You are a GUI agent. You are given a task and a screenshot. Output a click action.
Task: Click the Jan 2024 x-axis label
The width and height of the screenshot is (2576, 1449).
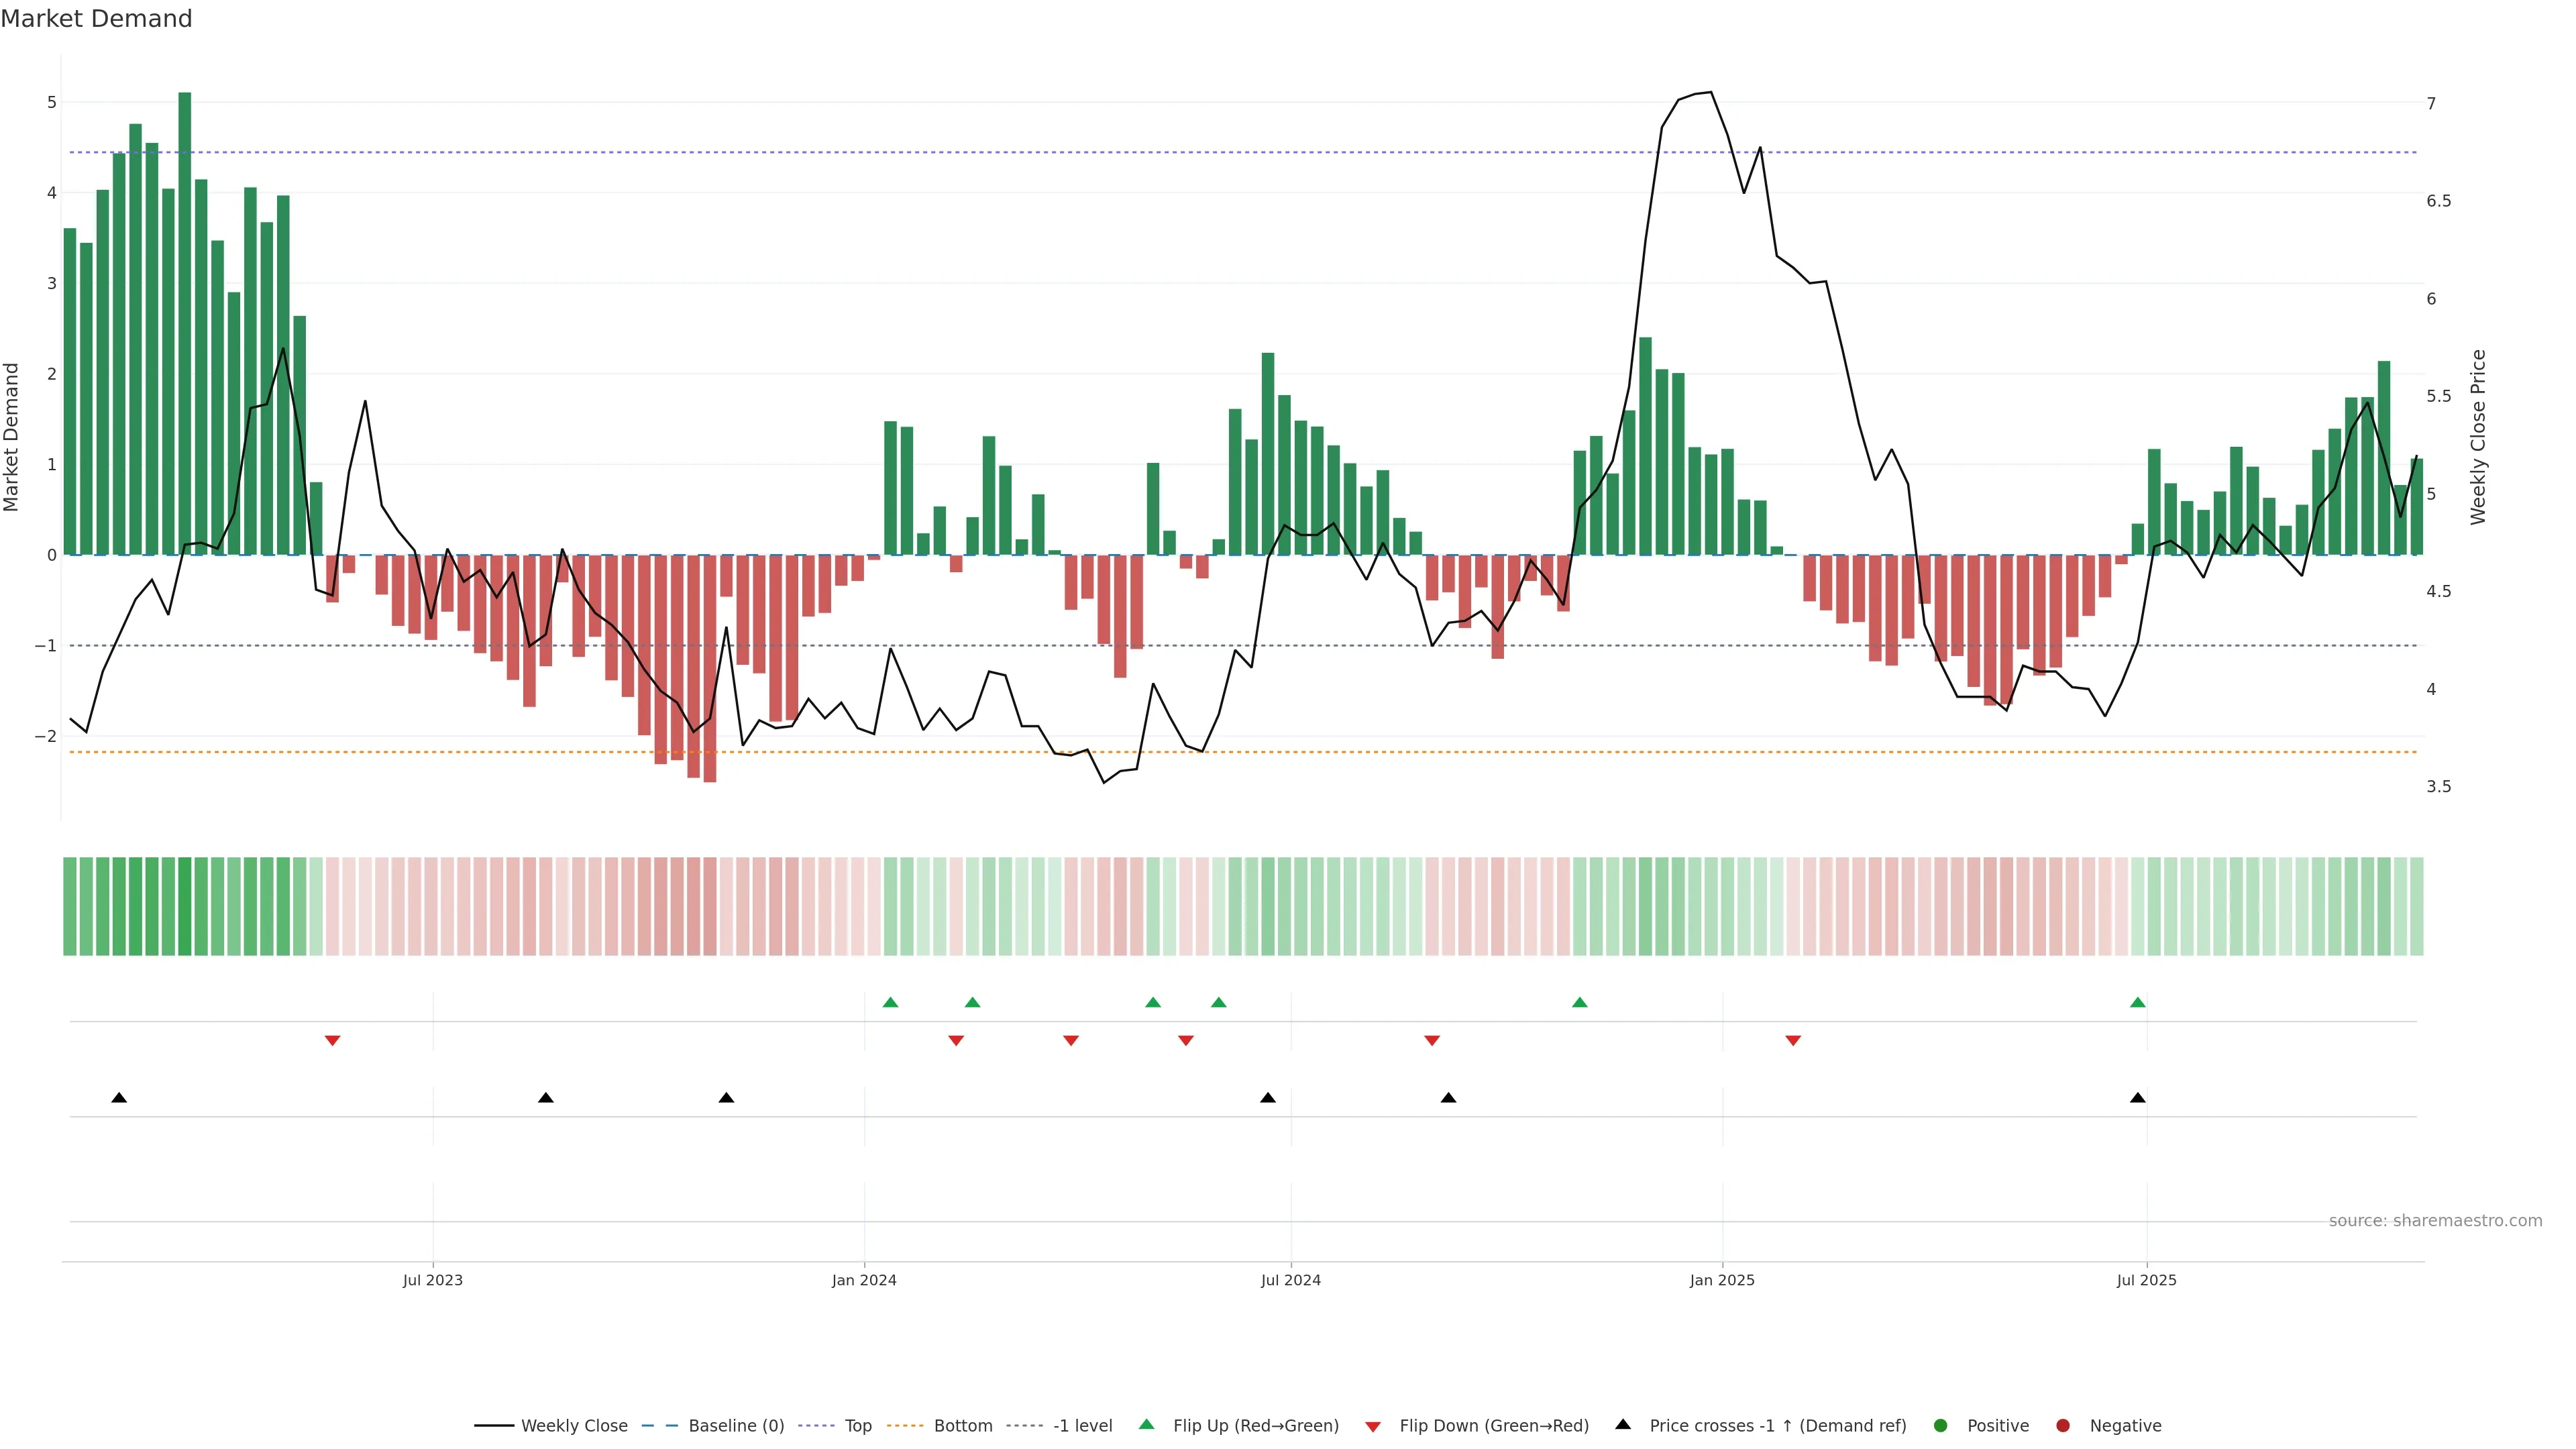(x=864, y=1280)
